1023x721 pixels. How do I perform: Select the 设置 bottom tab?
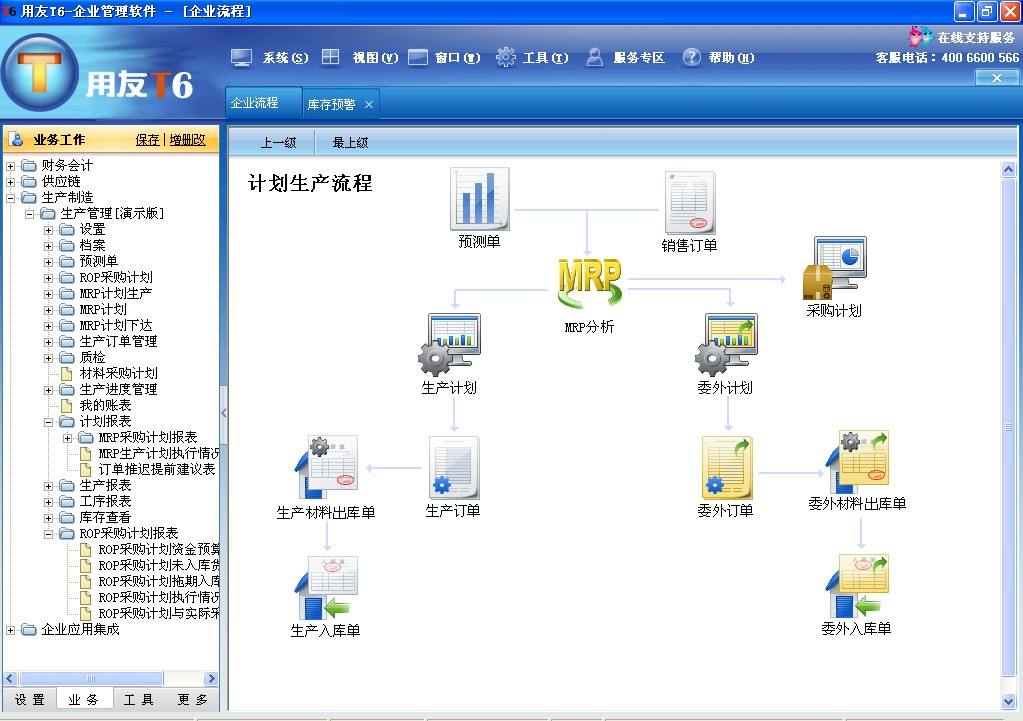(30, 699)
